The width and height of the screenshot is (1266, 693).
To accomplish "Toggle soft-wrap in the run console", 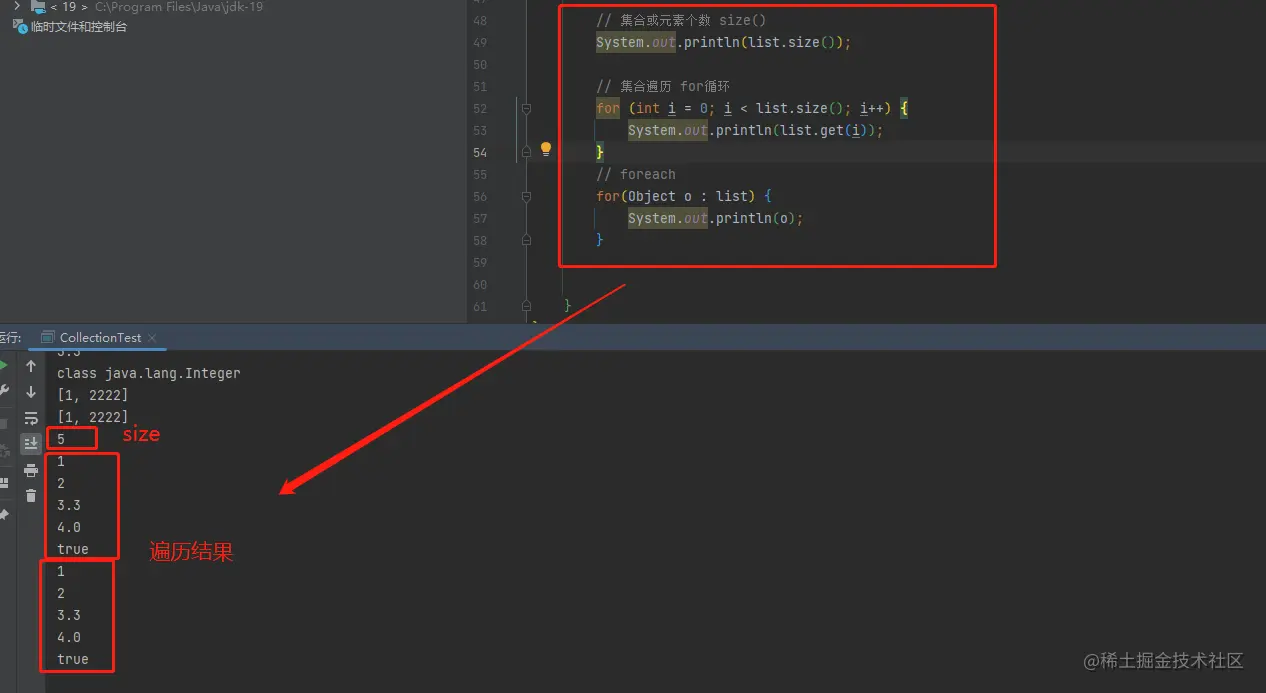I will click(x=31, y=418).
